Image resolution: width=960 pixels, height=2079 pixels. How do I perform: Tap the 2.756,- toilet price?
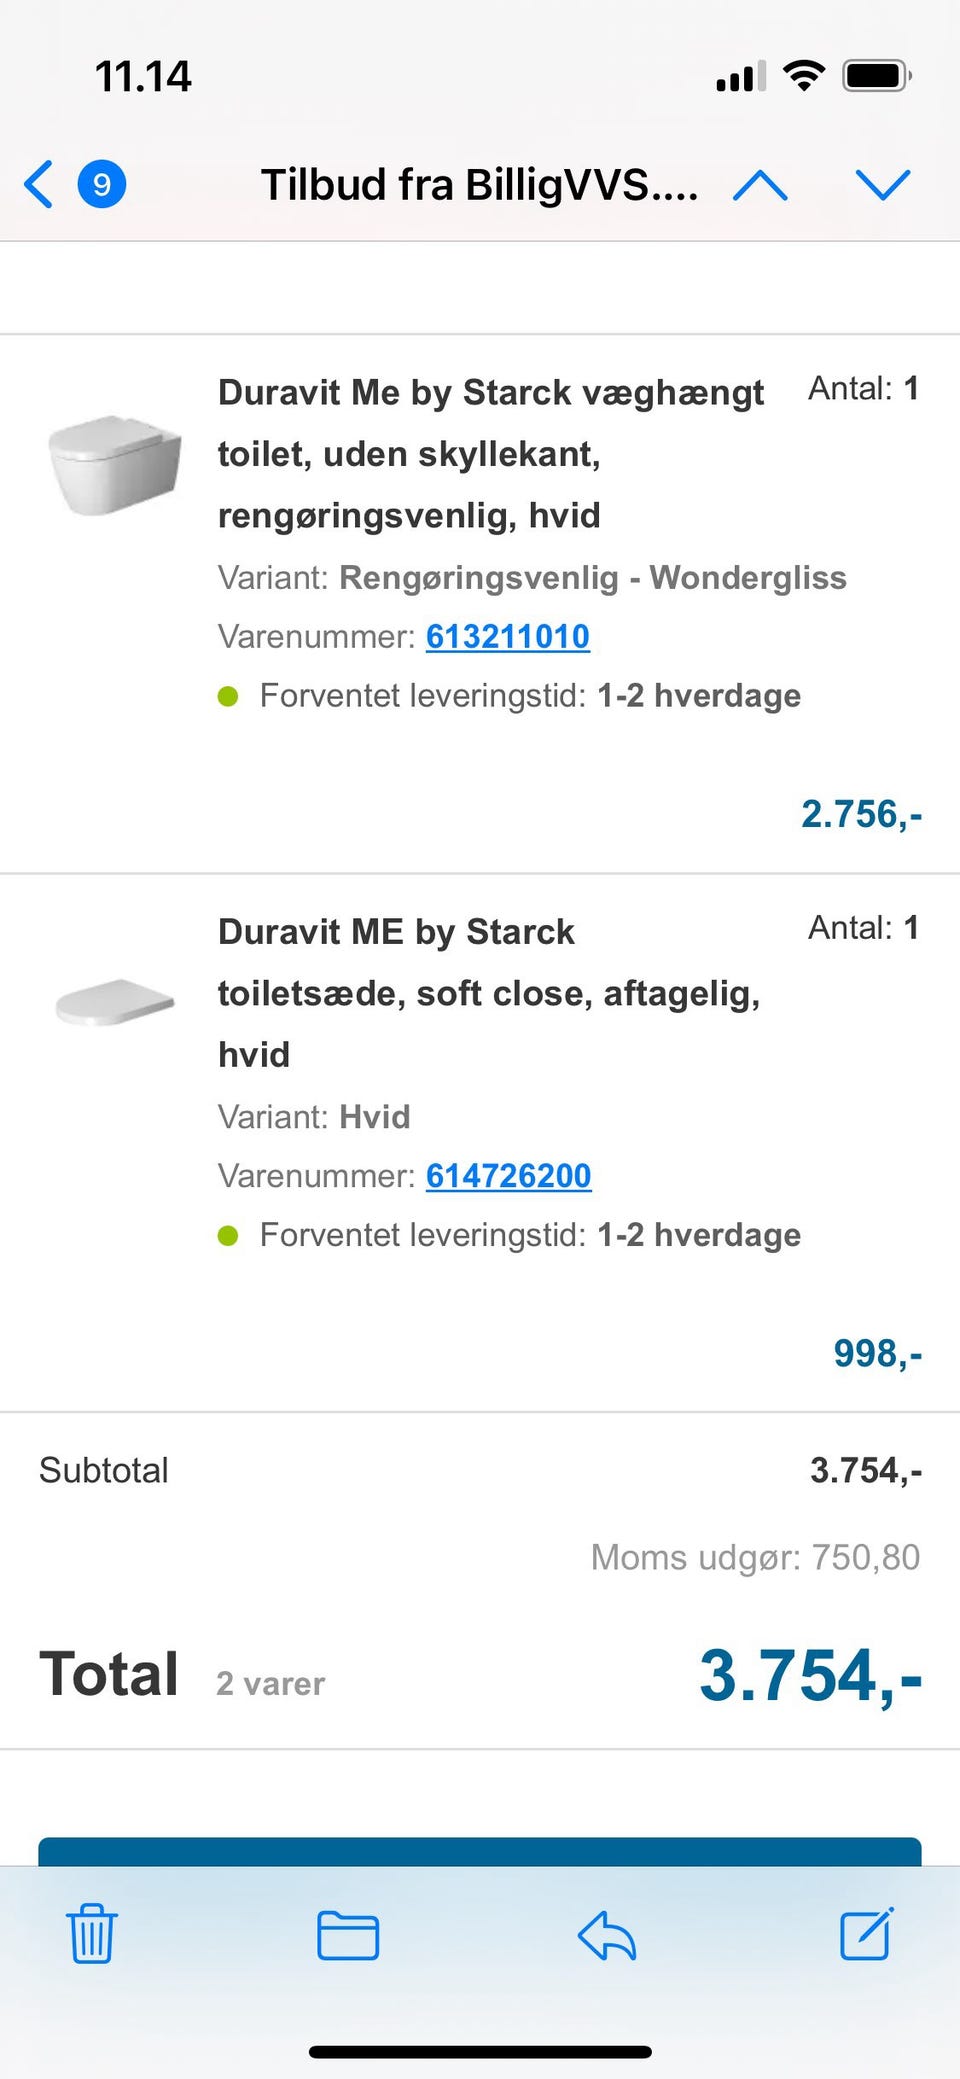point(861,814)
